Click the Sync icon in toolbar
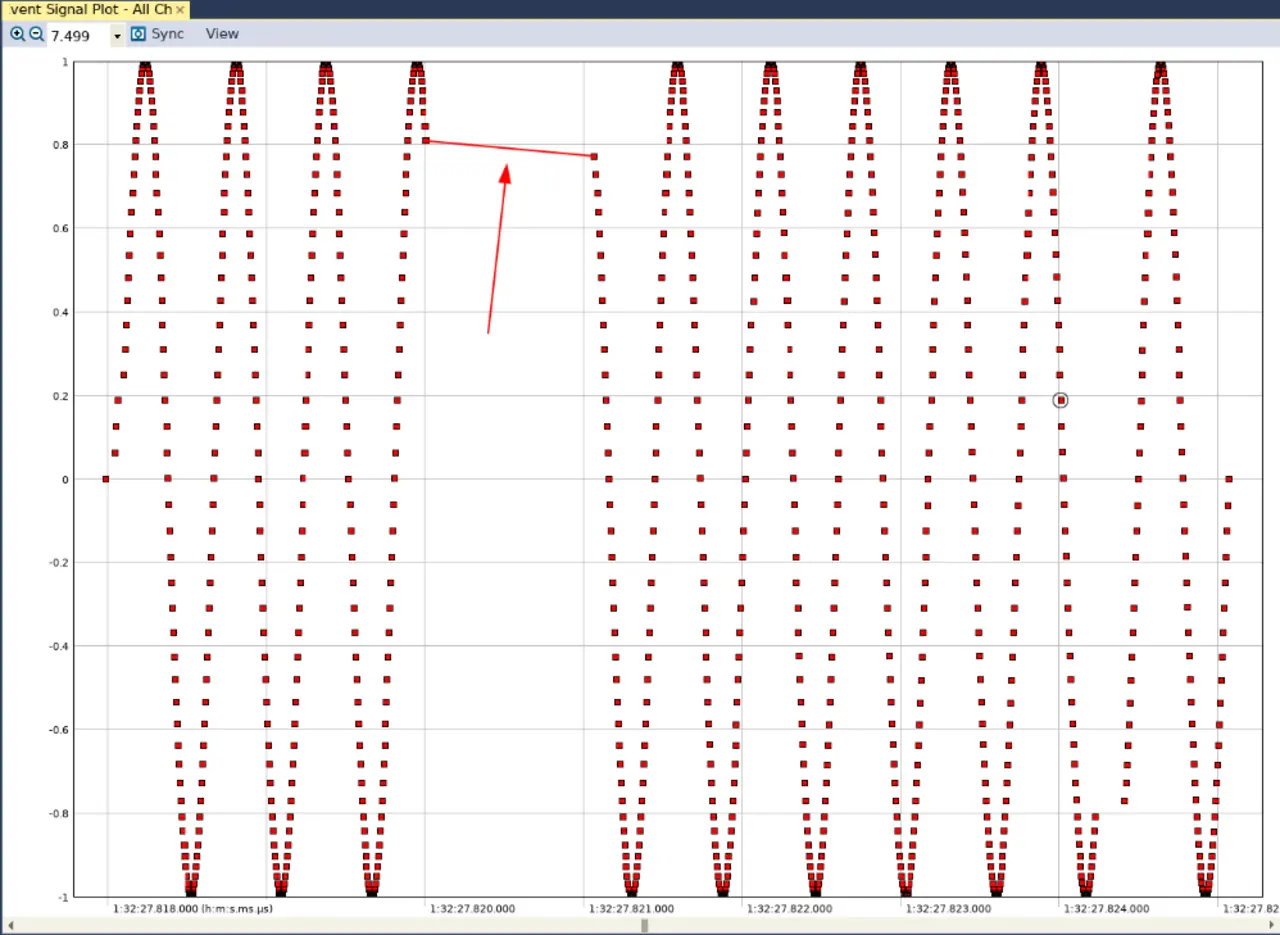The image size is (1280, 935). 139,34
